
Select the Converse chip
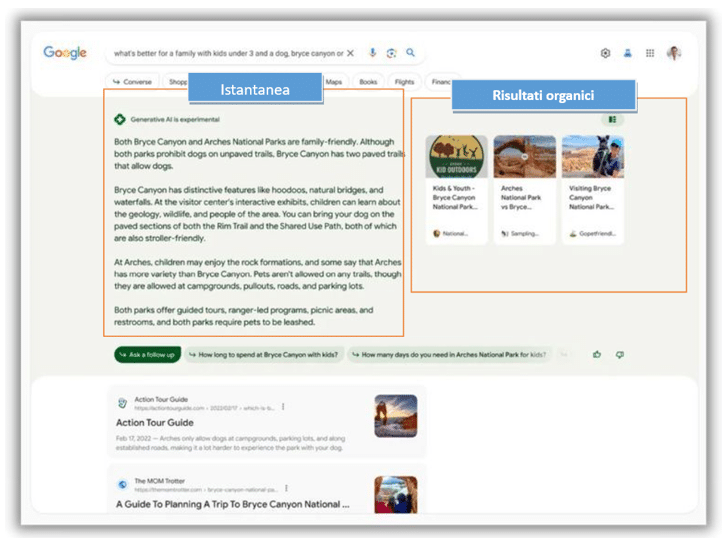[132, 82]
